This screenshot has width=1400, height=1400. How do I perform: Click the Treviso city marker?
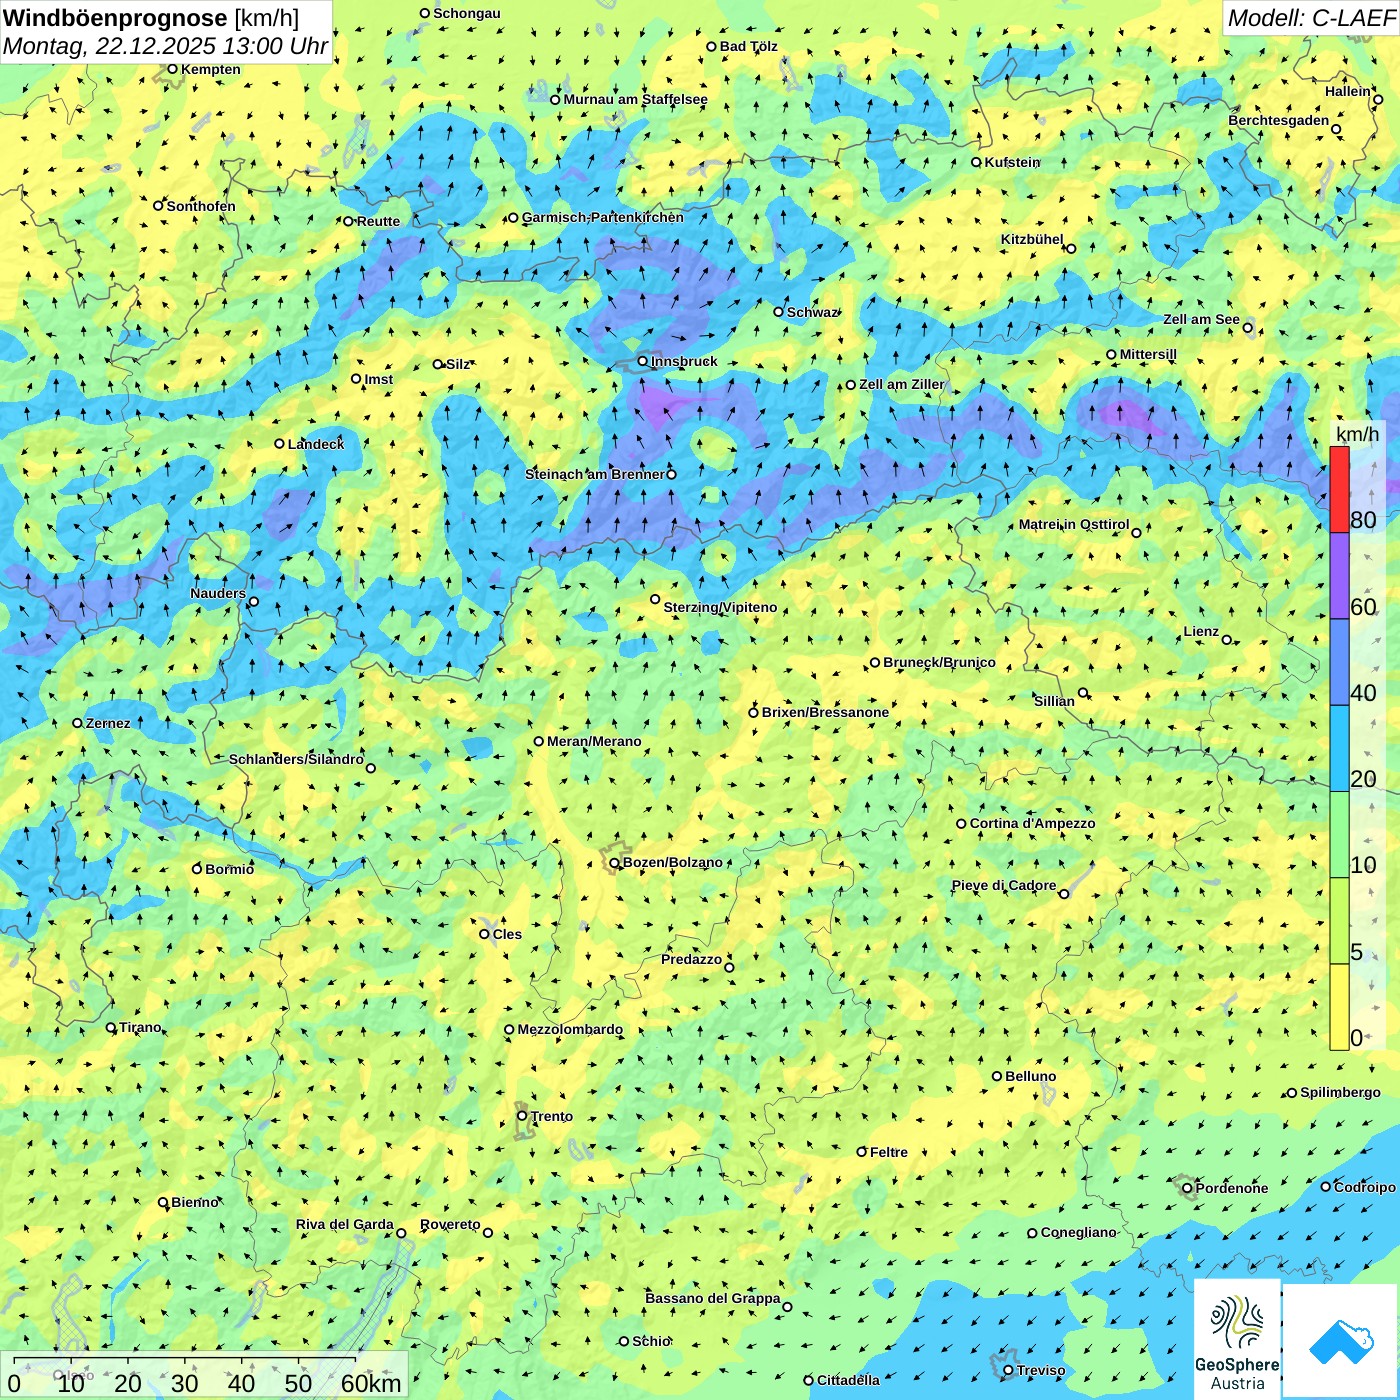(x=1008, y=1370)
